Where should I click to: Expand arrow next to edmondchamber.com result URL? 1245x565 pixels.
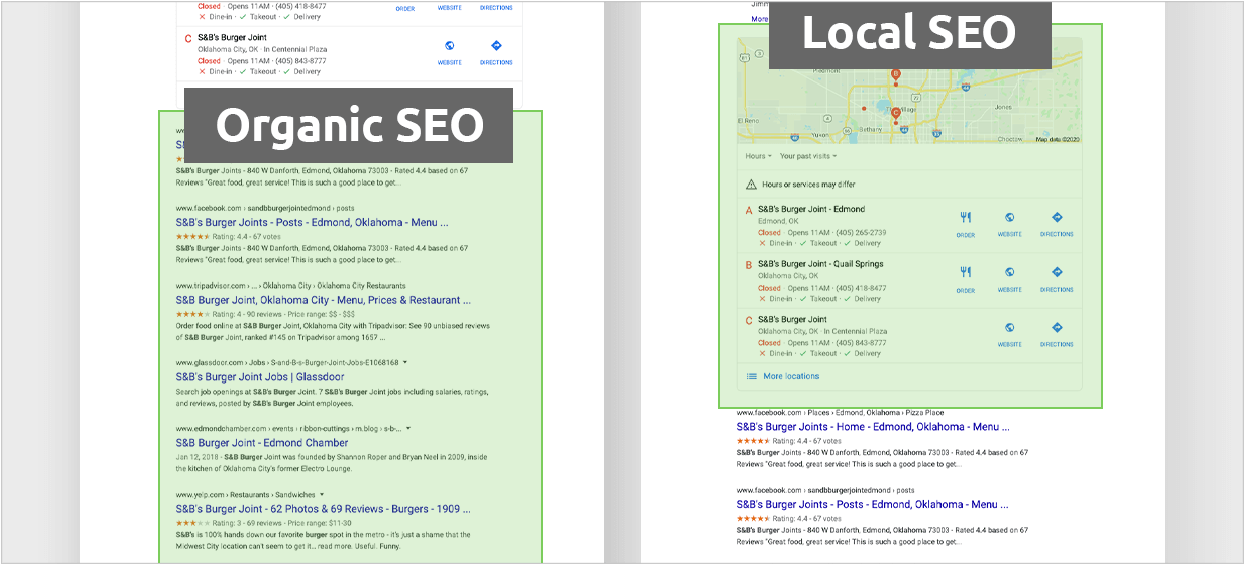point(409,428)
